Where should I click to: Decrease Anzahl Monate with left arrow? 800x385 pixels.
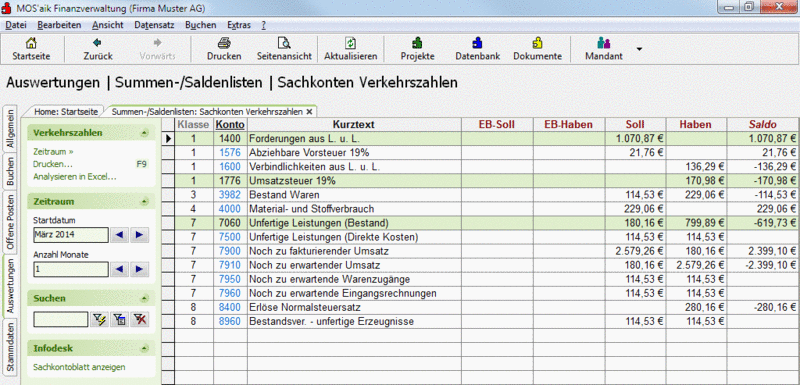point(120,269)
